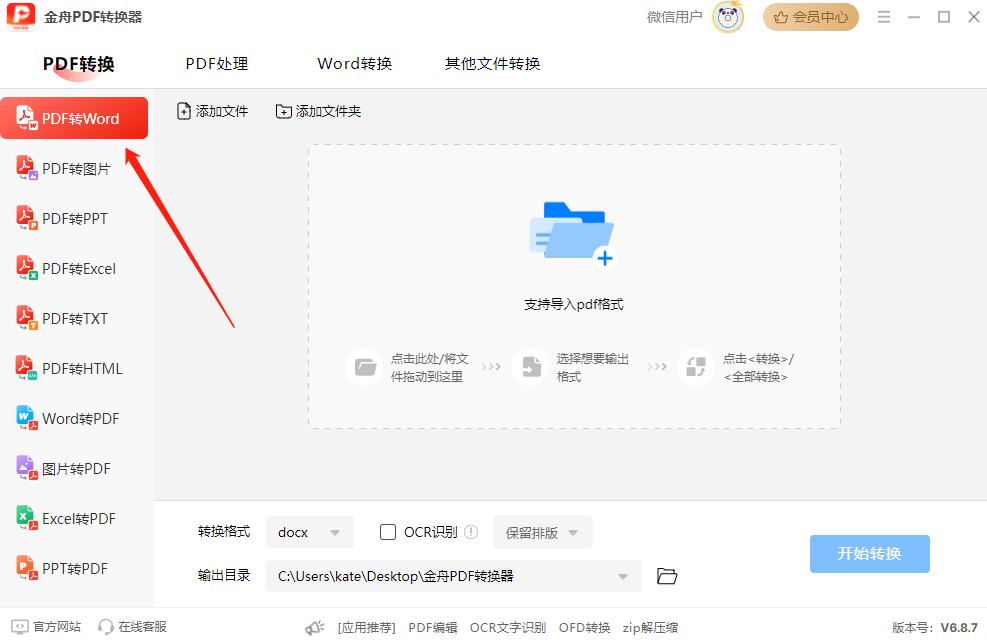This screenshot has width=987, height=642.
Task: Click the convert step icon
Action: (x=696, y=367)
